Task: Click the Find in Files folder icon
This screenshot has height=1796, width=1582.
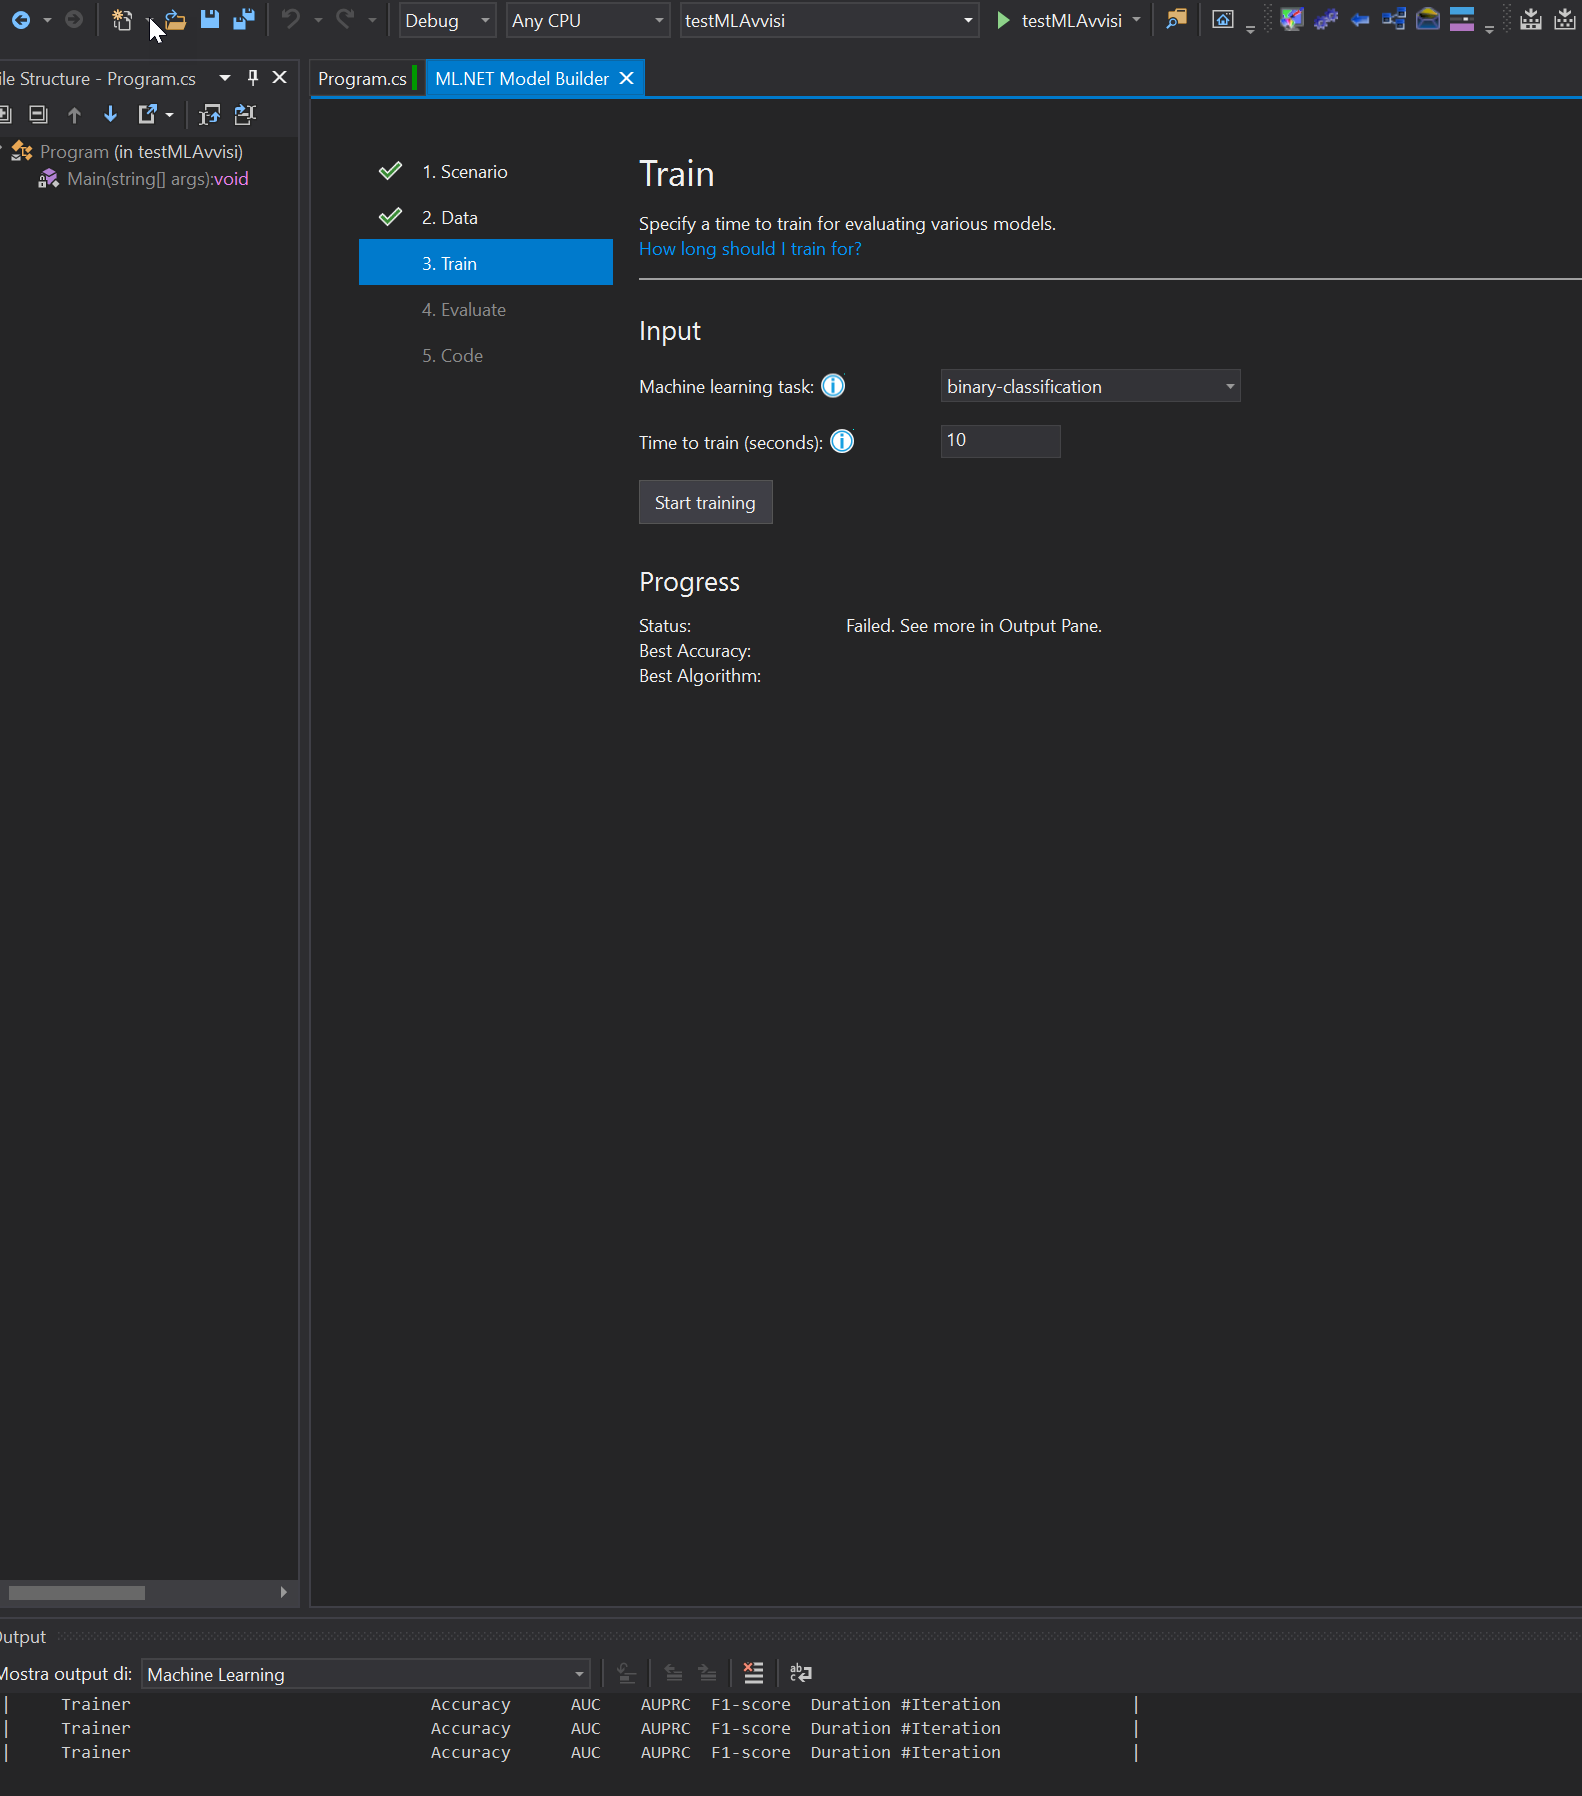Action: tap(1177, 19)
